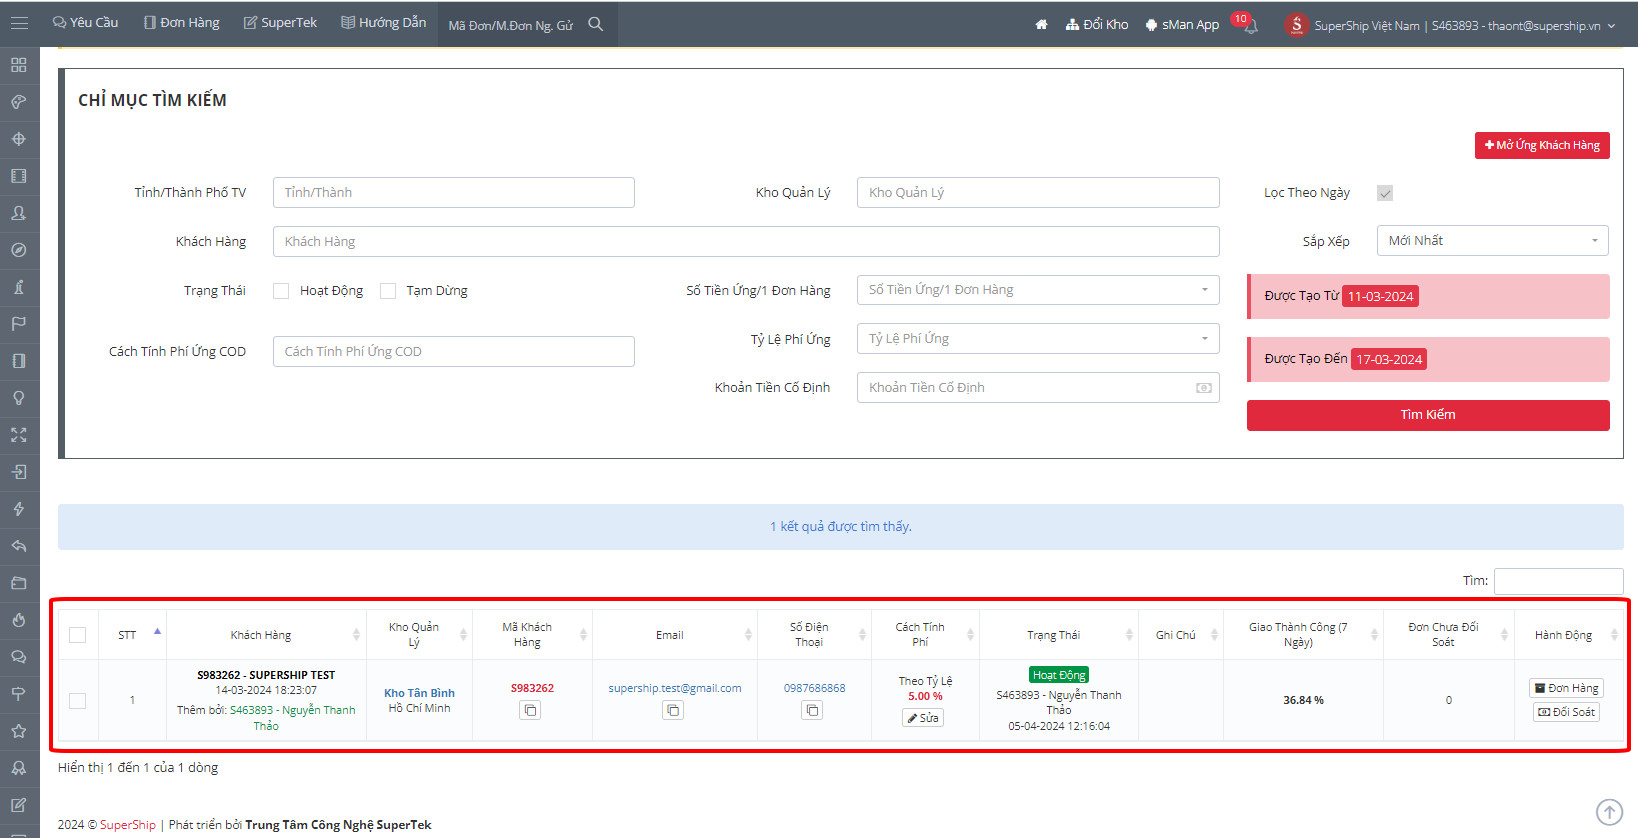
Task: Open the grid dashboard icon in sidebar
Action: point(19,65)
